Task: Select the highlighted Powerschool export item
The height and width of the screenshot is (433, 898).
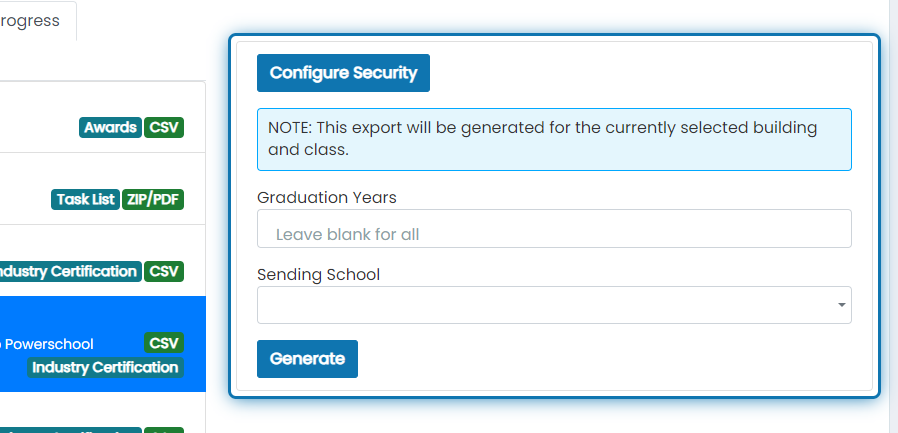Action: pyautogui.click(x=103, y=344)
